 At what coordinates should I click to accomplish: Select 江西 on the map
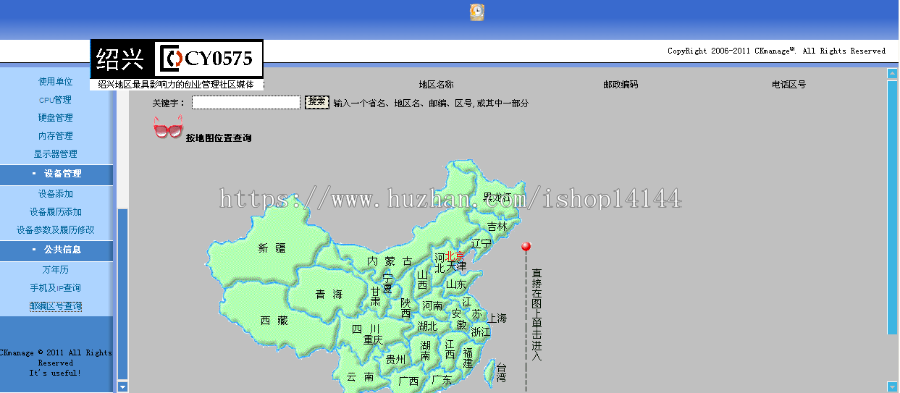point(450,349)
